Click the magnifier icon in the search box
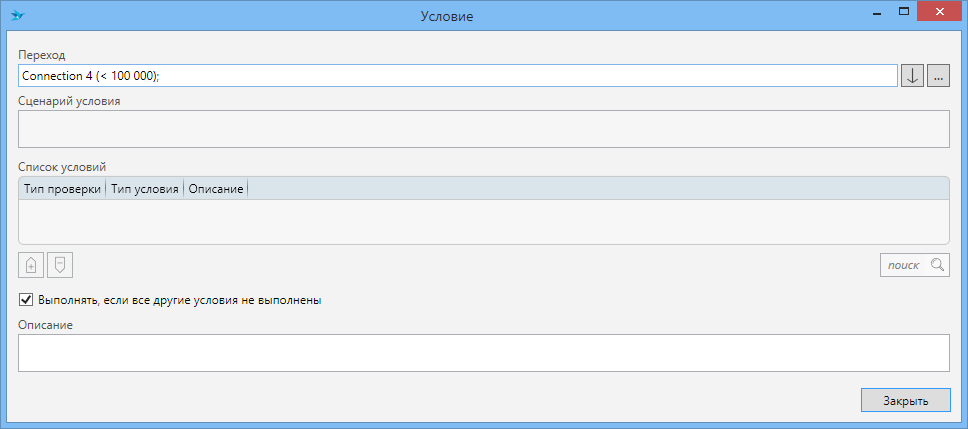The width and height of the screenshot is (968, 429). tap(937, 265)
